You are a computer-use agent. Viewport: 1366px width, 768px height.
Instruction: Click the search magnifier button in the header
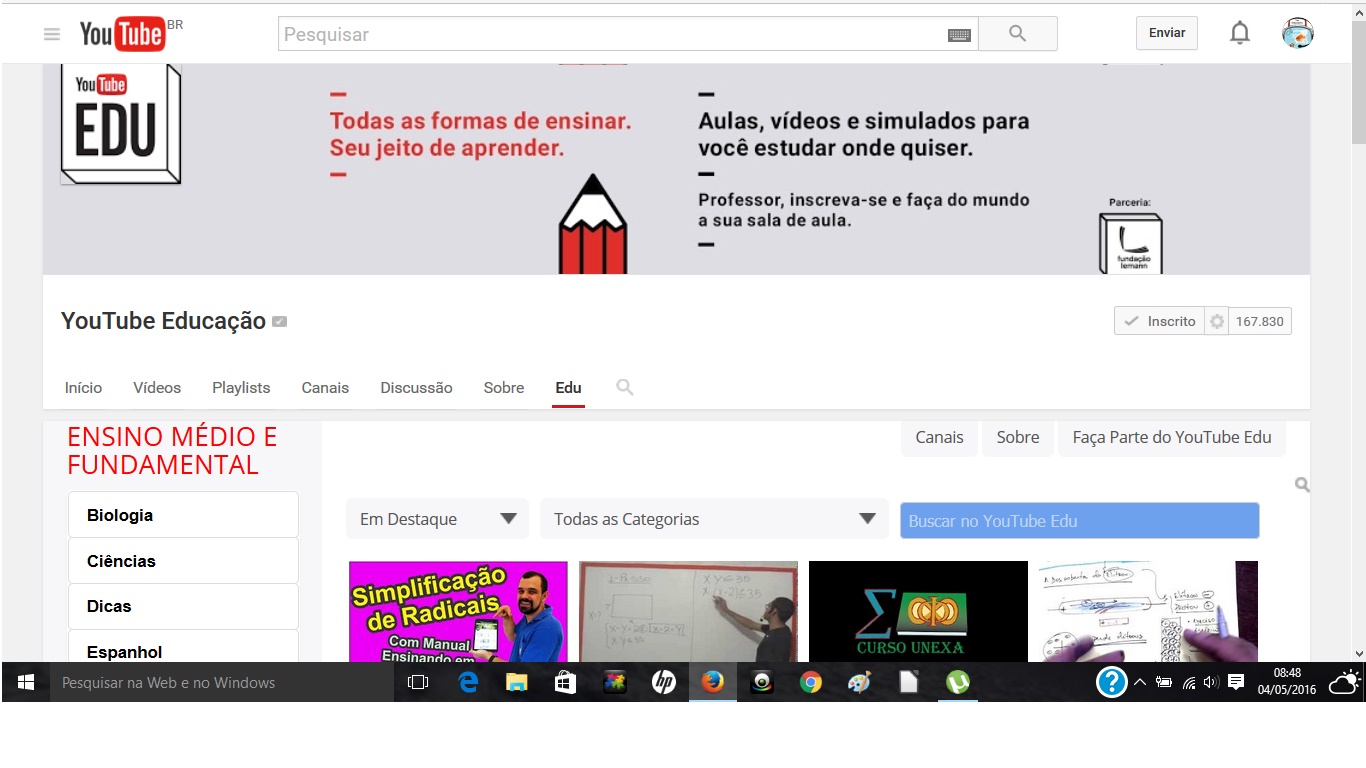[x=1017, y=33]
